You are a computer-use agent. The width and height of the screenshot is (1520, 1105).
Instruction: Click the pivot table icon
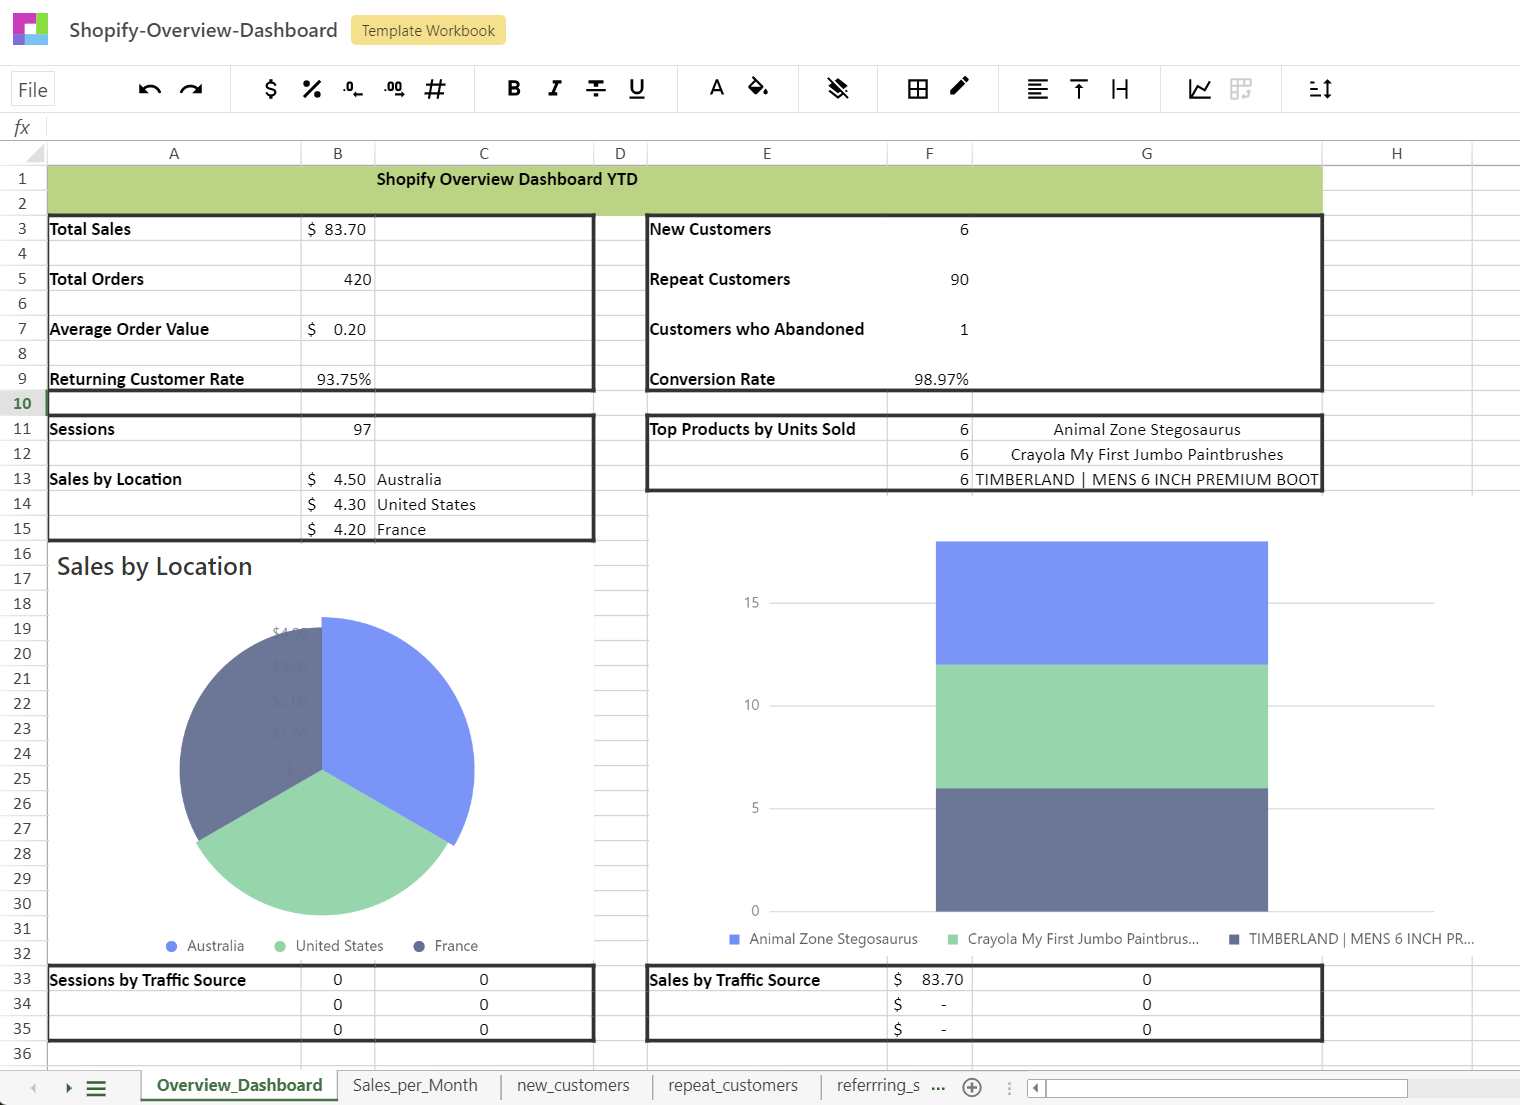[x=1241, y=89]
